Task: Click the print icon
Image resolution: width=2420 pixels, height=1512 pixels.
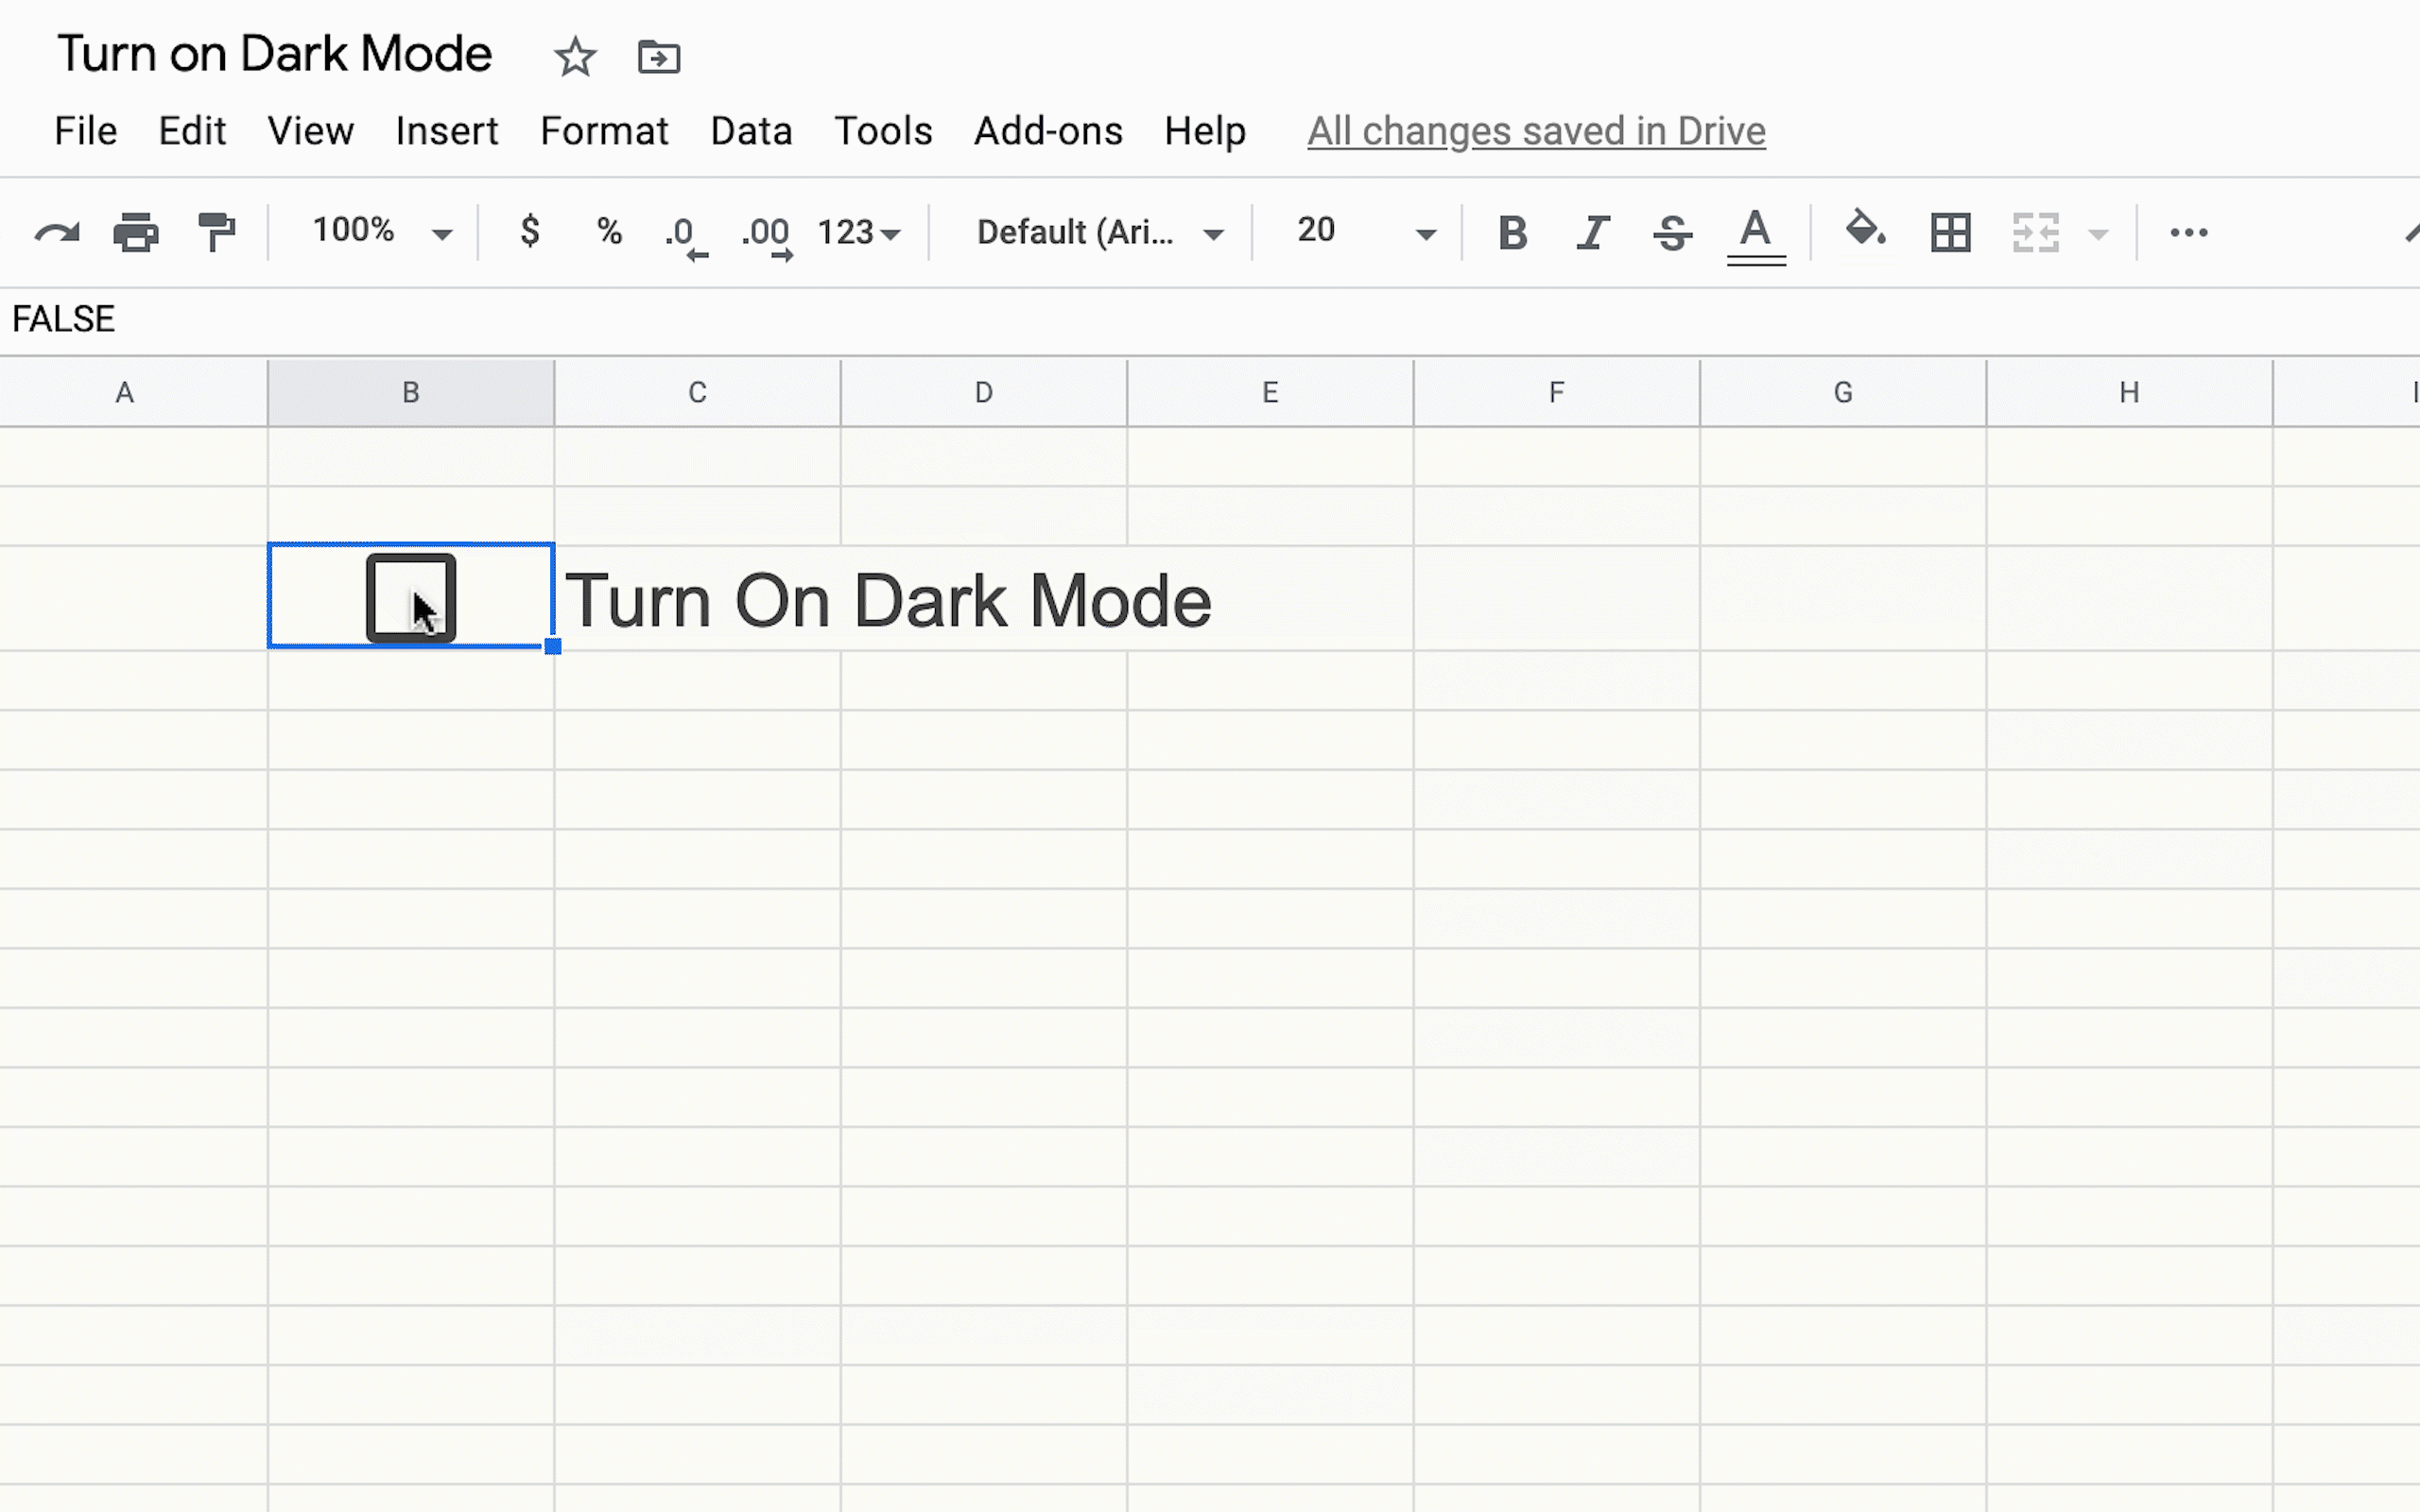Action: (136, 233)
